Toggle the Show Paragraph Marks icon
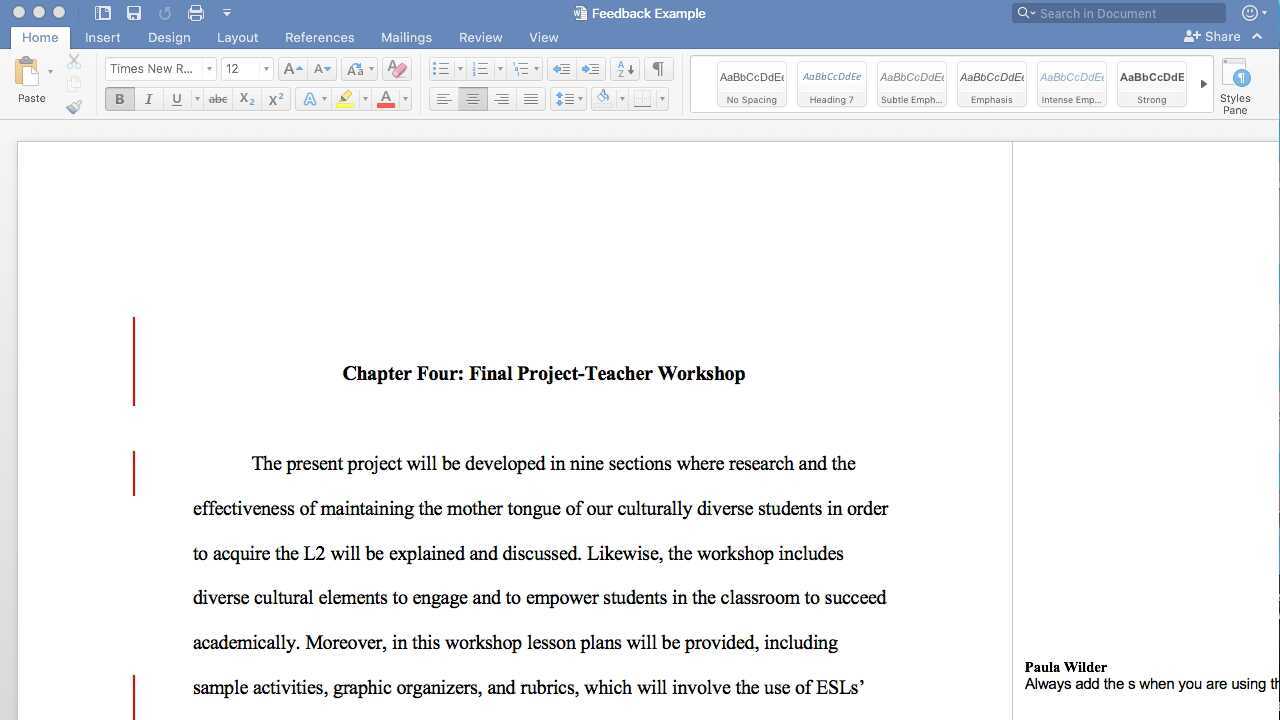This screenshot has width=1280, height=720. [x=657, y=68]
